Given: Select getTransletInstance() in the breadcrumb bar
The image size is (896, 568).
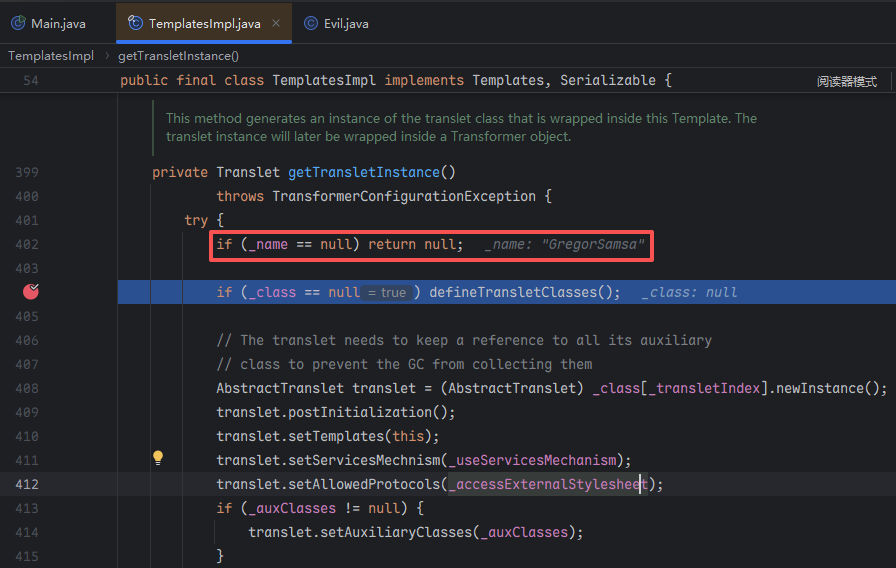Looking at the screenshot, I should point(178,56).
